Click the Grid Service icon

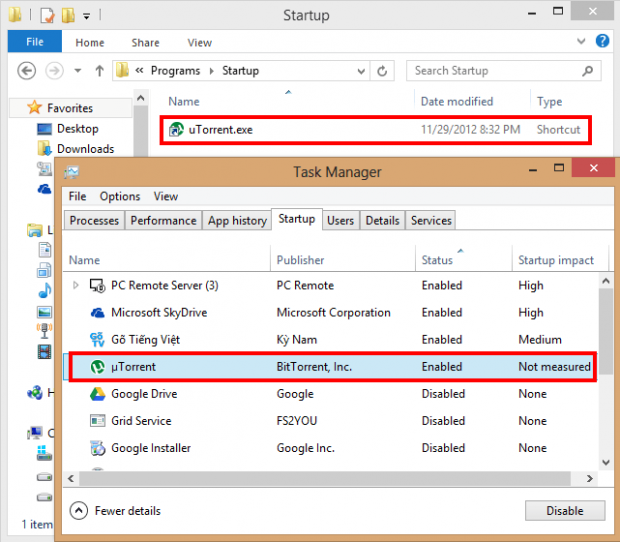[x=97, y=421]
